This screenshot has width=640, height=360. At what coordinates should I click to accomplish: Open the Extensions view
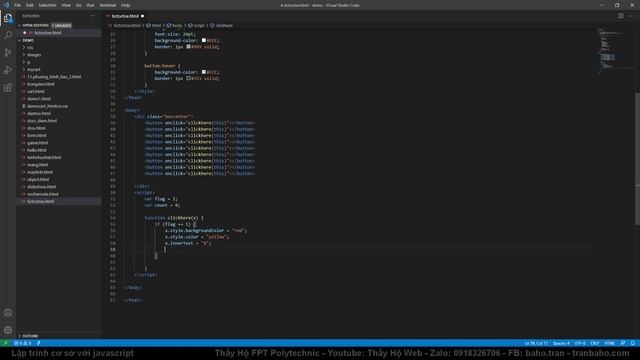coord(8,88)
